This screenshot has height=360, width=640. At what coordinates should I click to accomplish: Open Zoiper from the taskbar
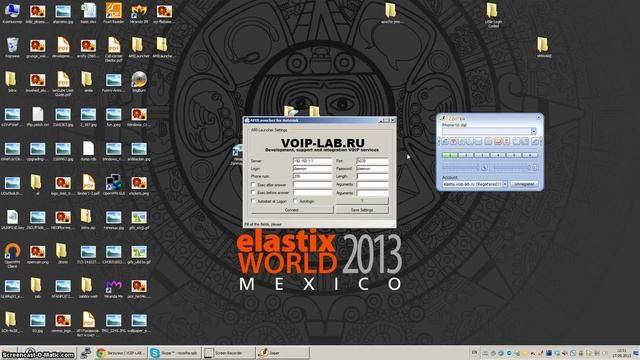point(282,353)
